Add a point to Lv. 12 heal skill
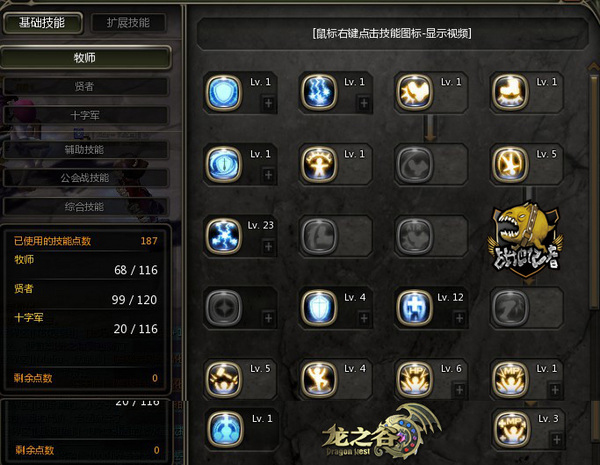Screen dimensions: 600x465 pyautogui.click(x=459, y=318)
